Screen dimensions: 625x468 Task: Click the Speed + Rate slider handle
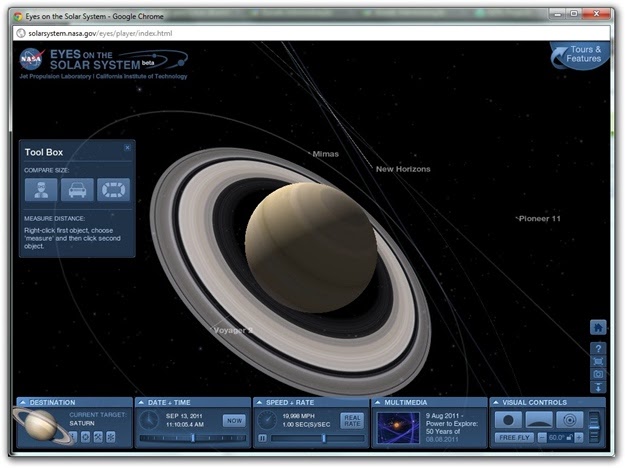pyautogui.click(x=324, y=438)
